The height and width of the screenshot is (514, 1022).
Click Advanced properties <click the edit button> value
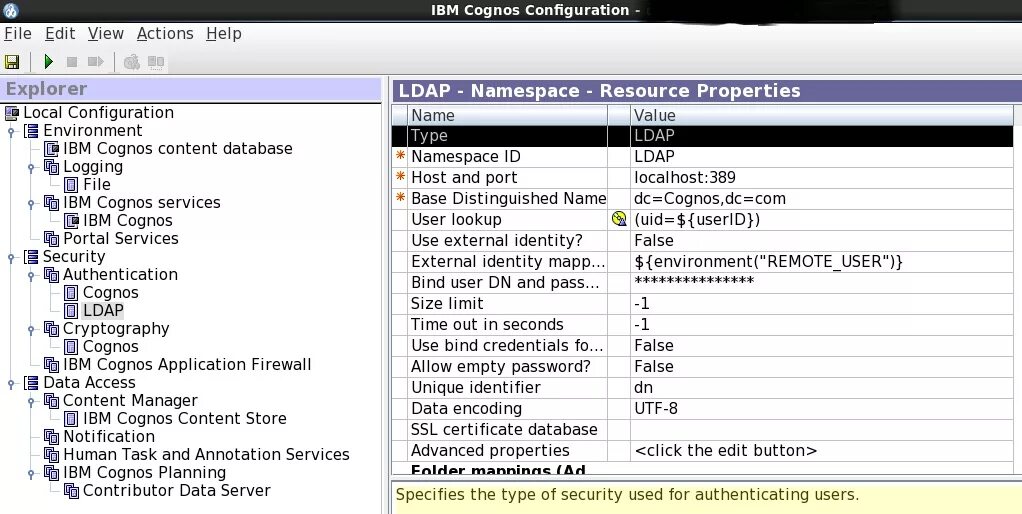[822, 450]
